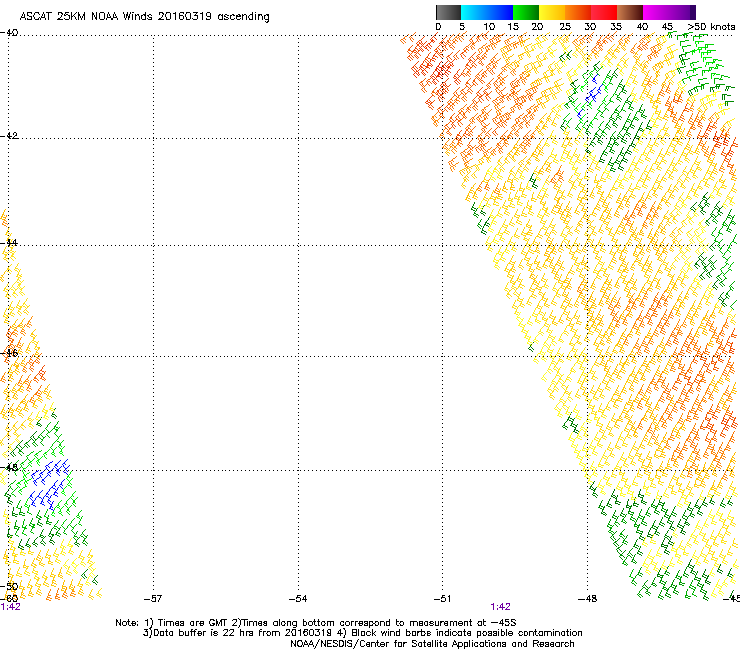Click the red 30-35 knots color band
Screen dimensions: 740x650
(604, 12)
